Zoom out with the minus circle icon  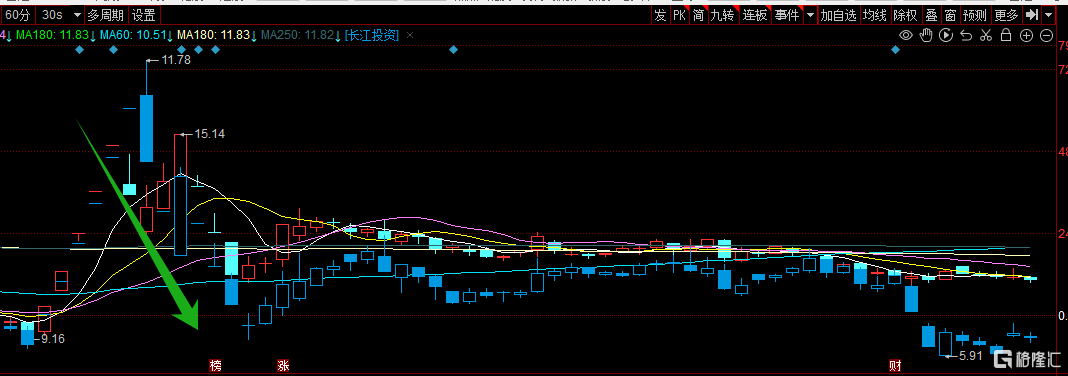(x=1046, y=35)
